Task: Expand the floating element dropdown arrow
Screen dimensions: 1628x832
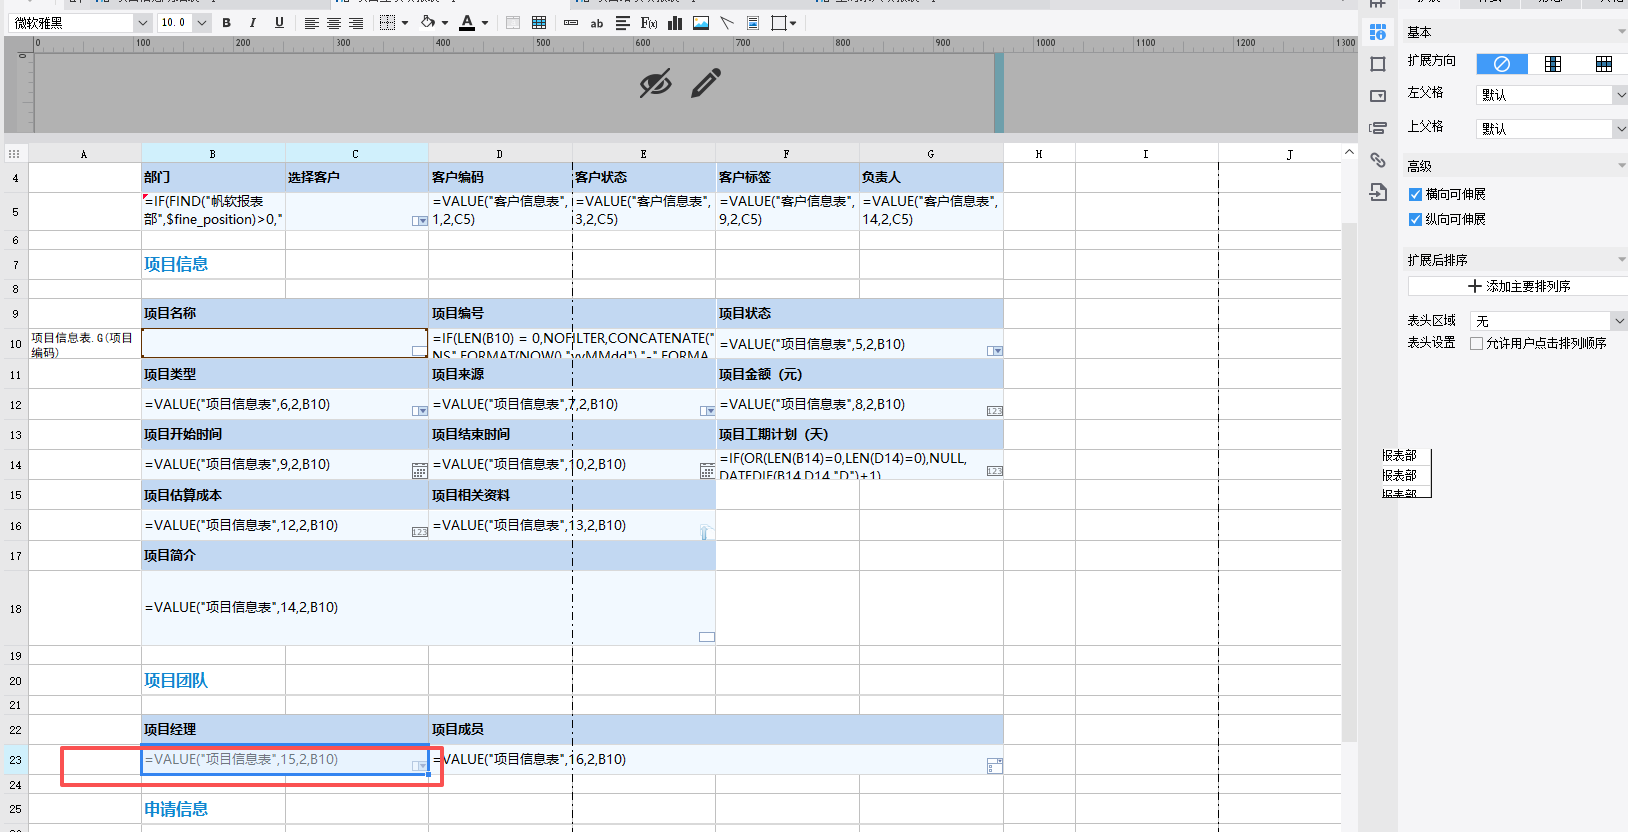Action: coord(793,23)
